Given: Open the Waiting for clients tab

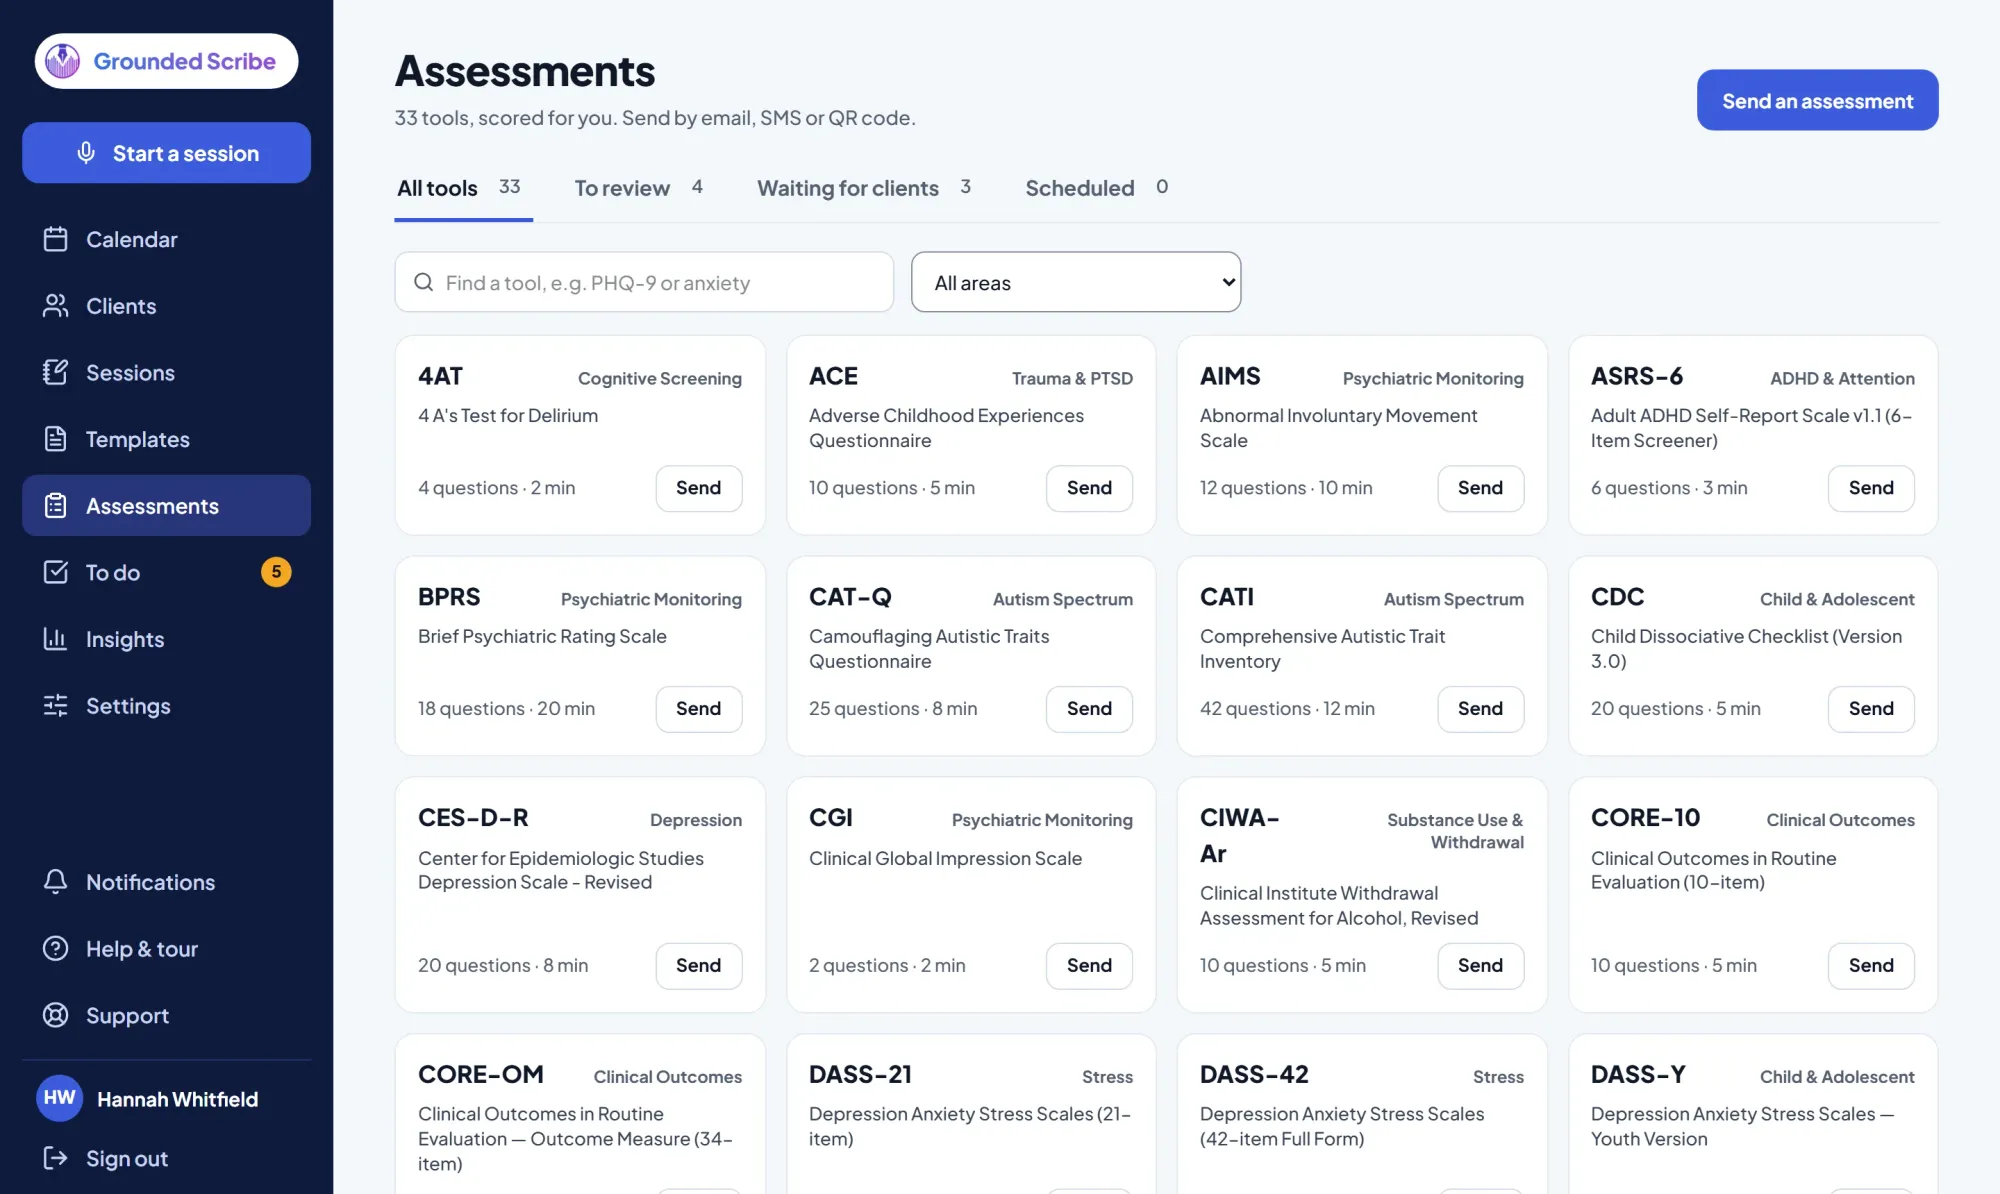Looking at the screenshot, I should point(865,188).
